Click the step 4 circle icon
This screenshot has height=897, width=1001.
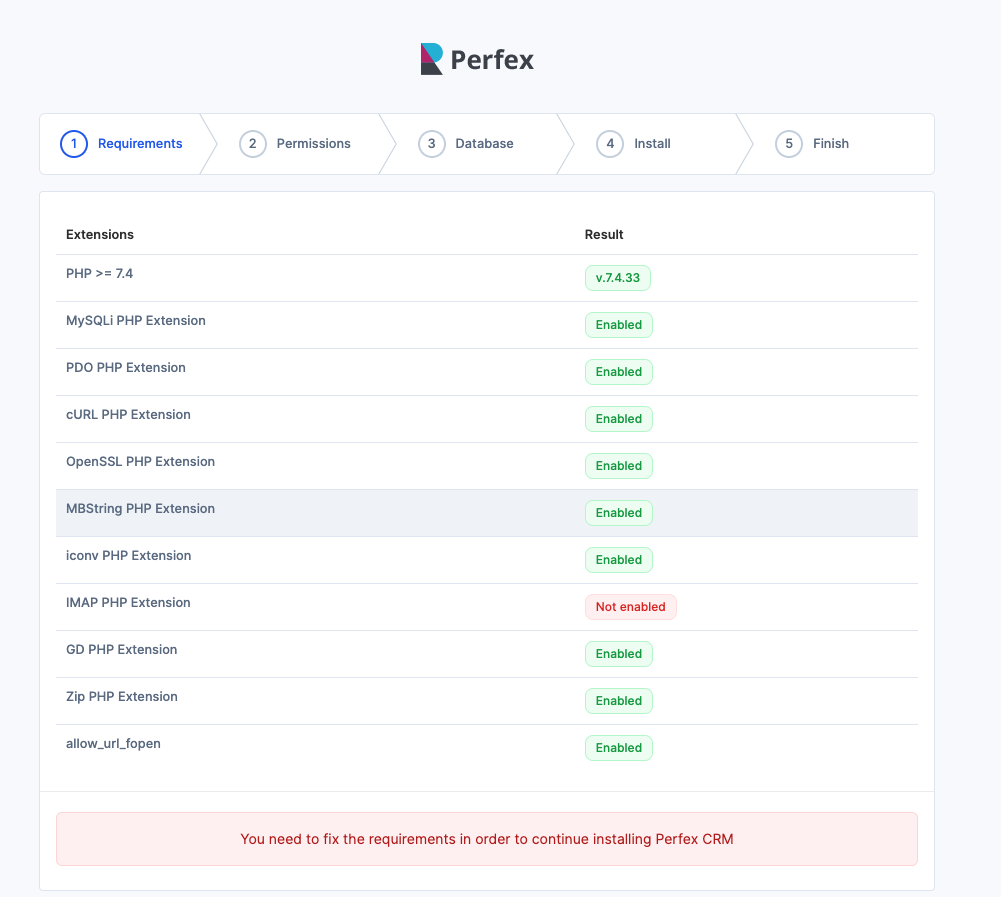610,144
